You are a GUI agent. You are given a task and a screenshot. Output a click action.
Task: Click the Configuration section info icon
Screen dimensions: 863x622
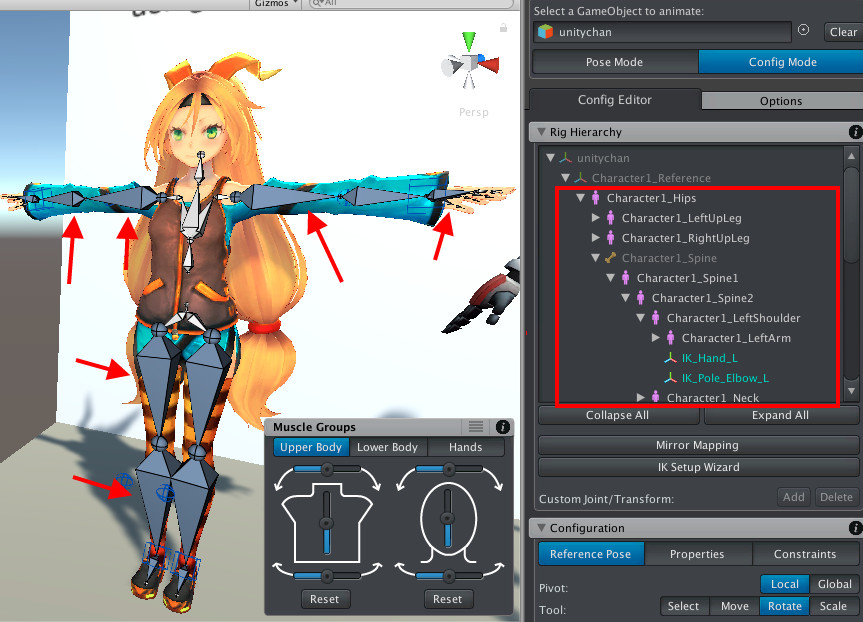point(855,528)
